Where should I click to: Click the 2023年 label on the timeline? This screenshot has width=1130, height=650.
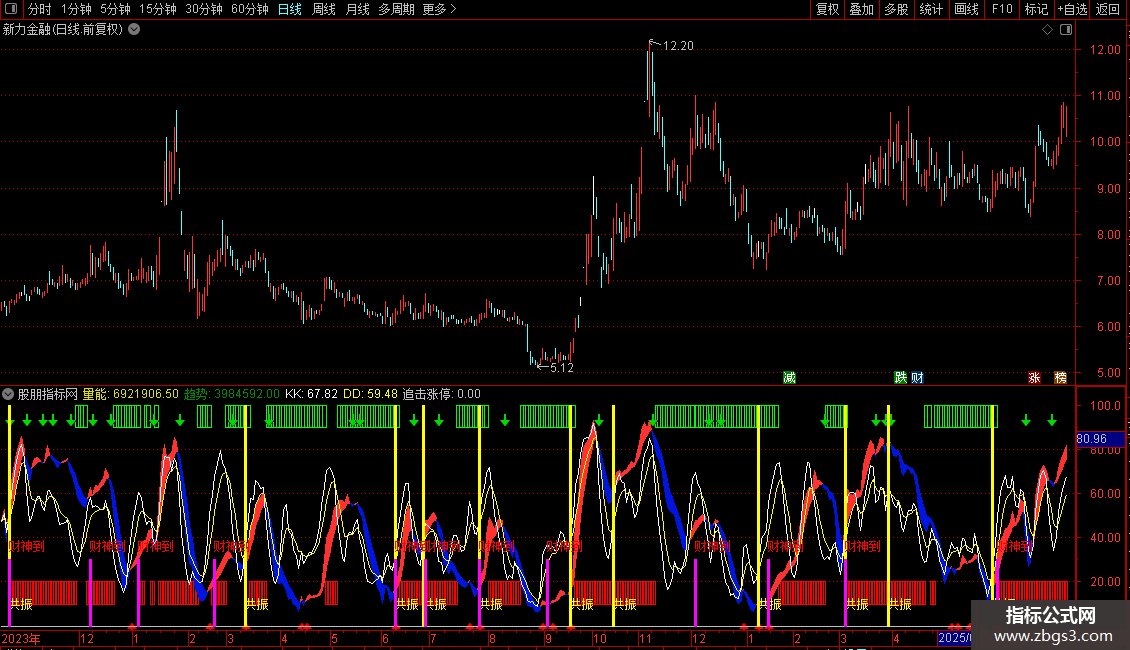22,638
